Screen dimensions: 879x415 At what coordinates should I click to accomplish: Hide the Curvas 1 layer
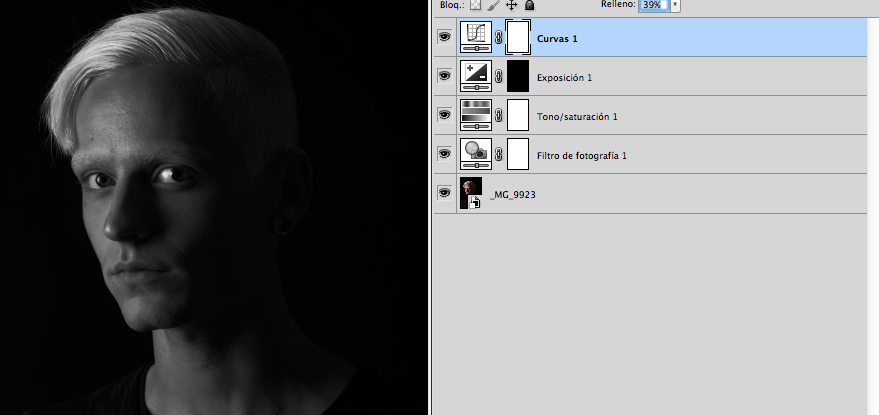pos(445,38)
